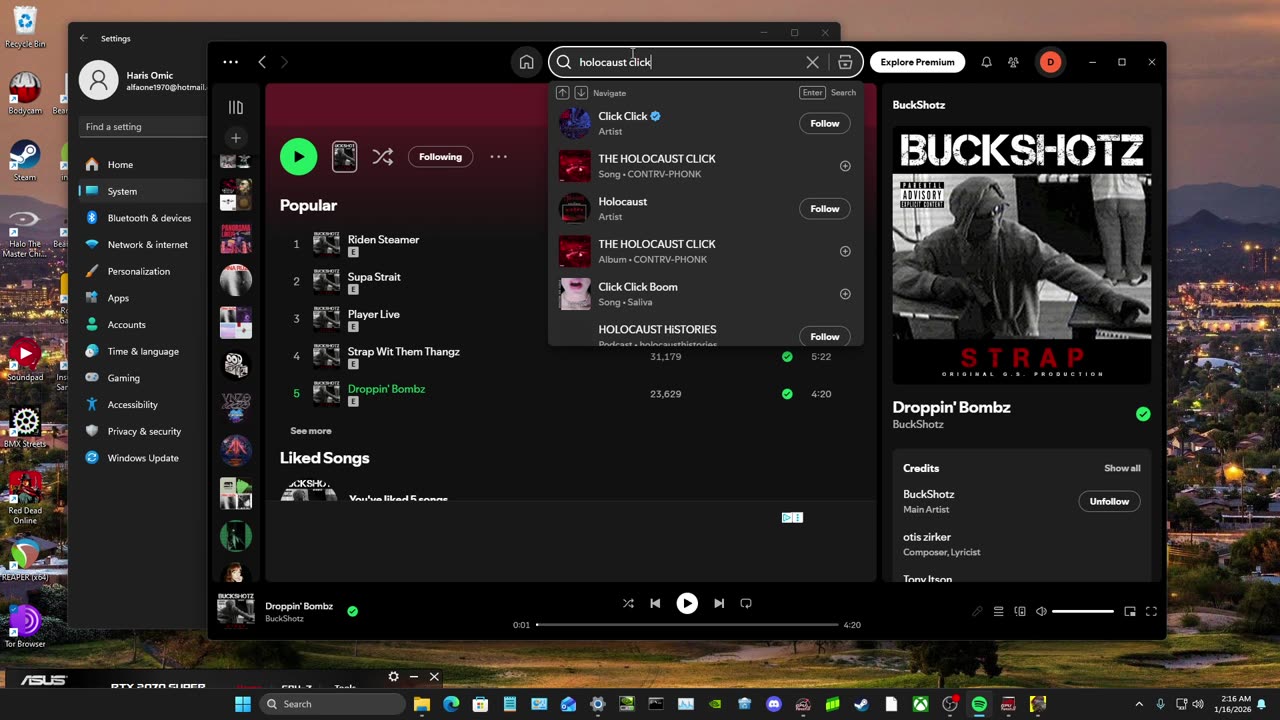Skip to previous track

tap(655, 603)
